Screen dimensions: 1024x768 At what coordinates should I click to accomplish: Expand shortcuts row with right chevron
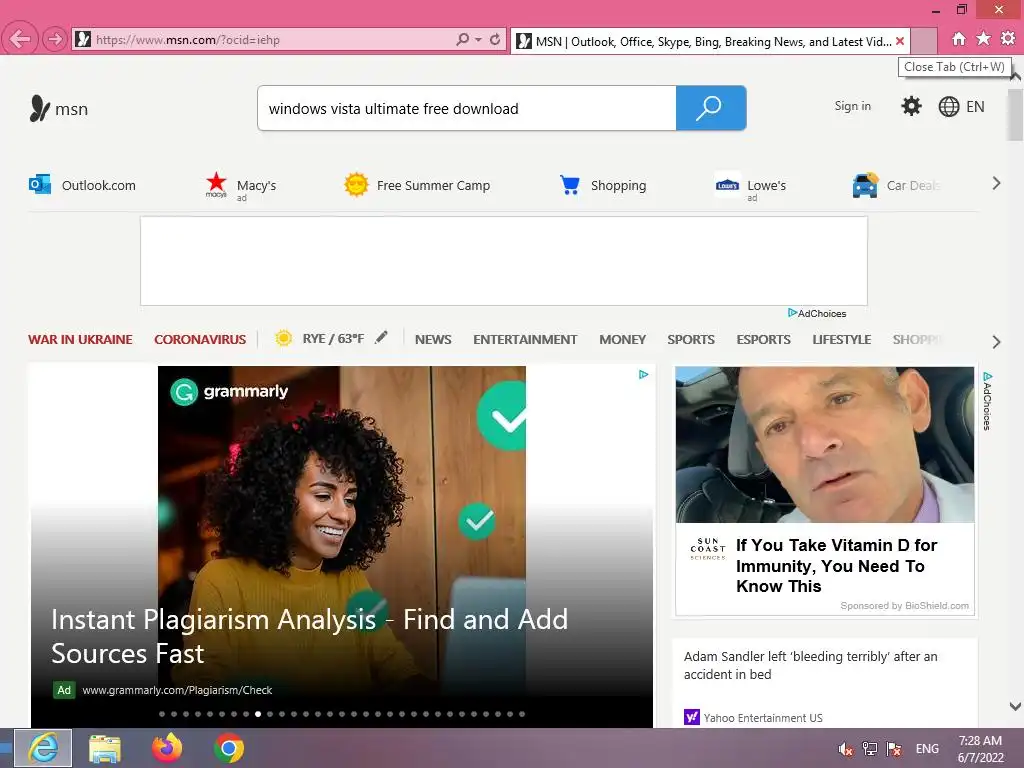click(996, 184)
